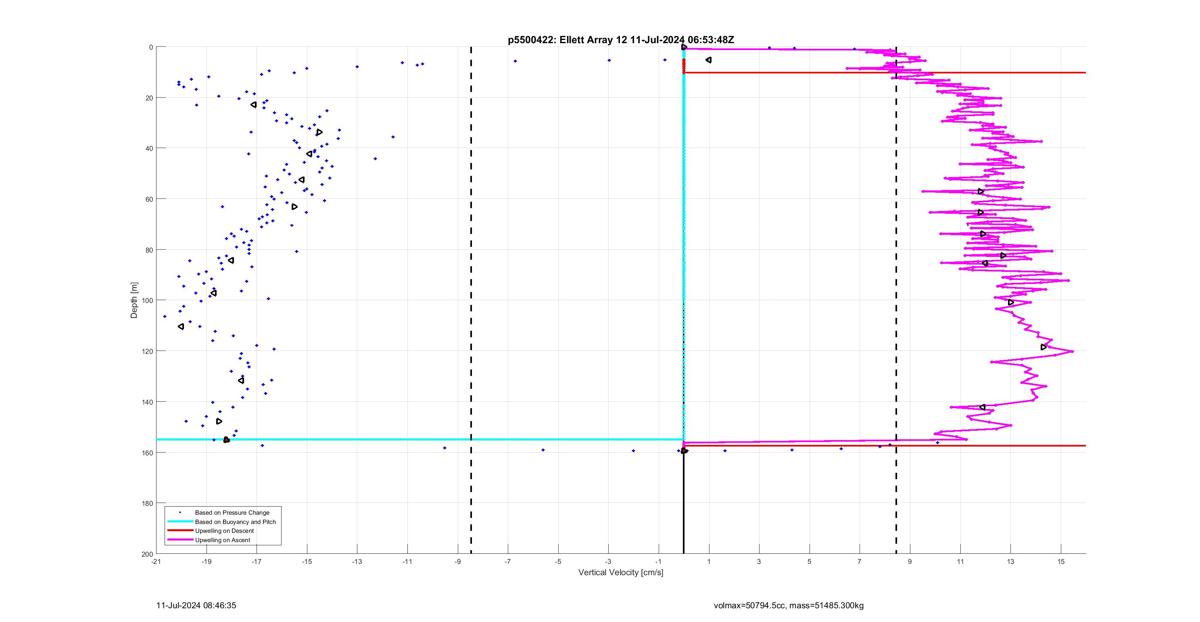The image size is (1200, 622).
Task: Click x-axis tick label '-3'
Action: 608,562
